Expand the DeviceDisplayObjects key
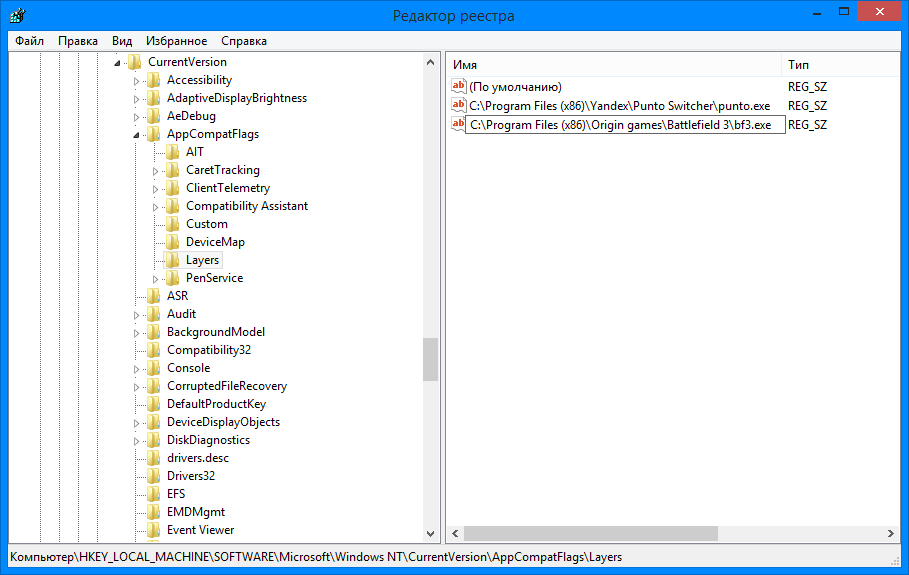 coord(136,423)
